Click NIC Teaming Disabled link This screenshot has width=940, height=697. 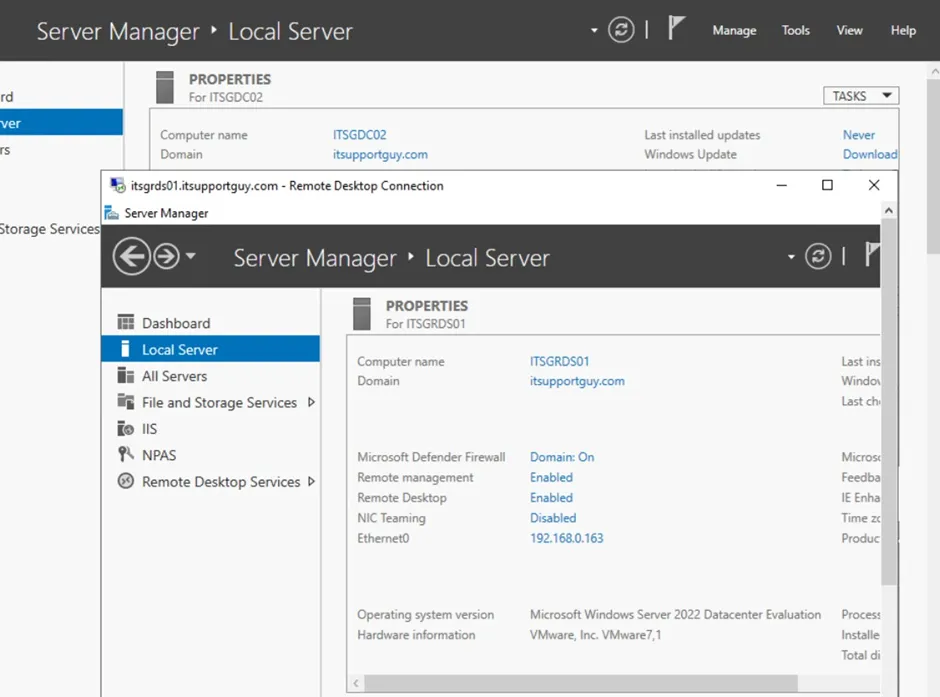point(553,518)
